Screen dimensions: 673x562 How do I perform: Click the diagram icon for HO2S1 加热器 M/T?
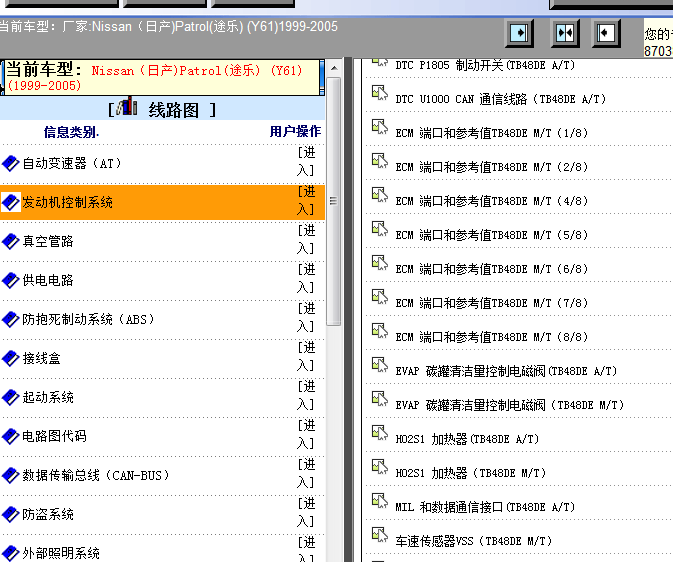(x=380, y=467)
